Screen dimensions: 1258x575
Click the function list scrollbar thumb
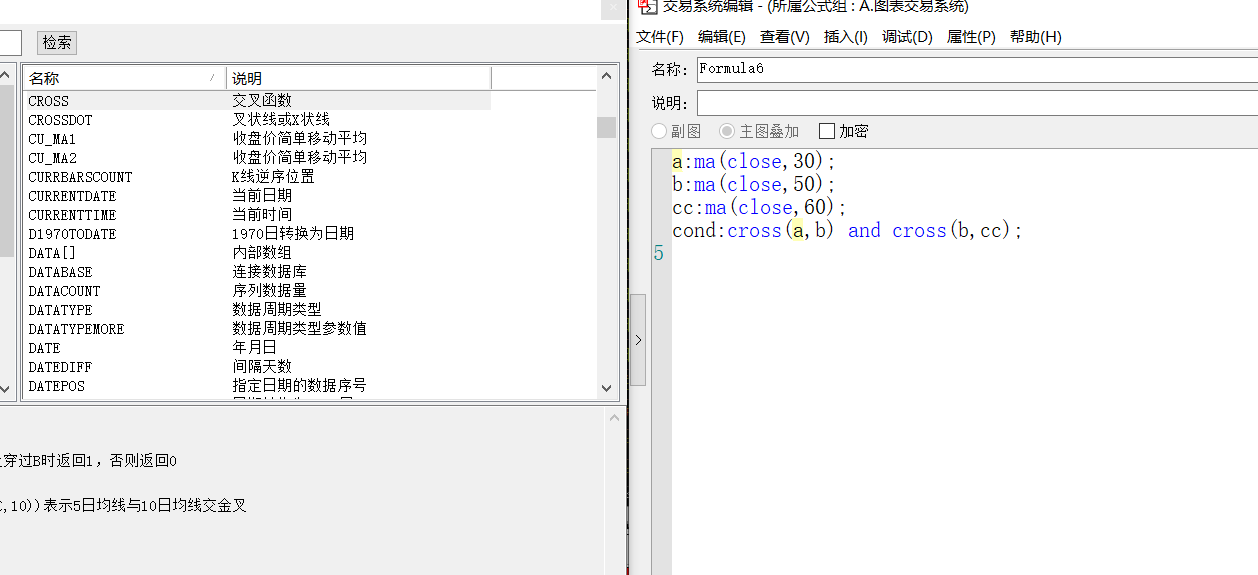(606, 127)
